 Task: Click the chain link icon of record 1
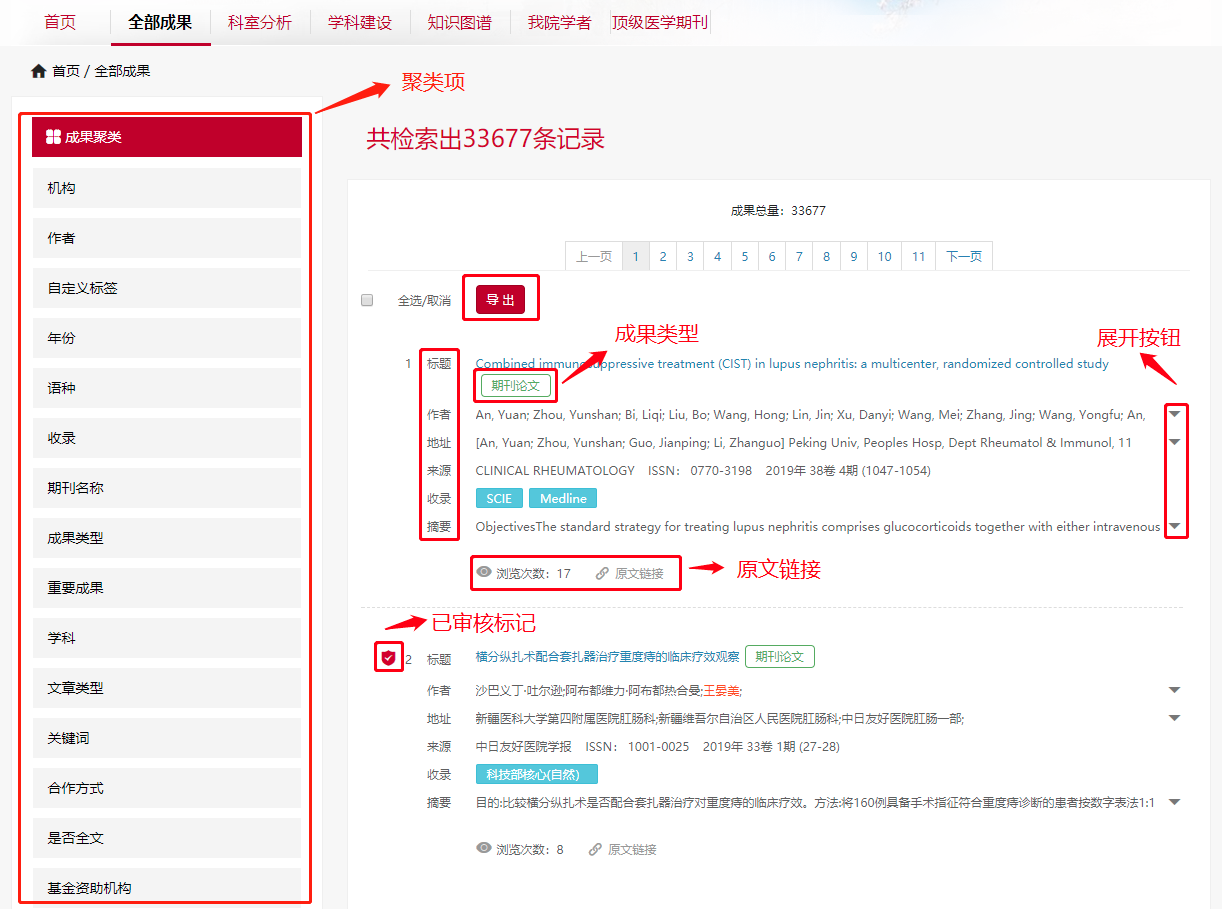(602, 574)
